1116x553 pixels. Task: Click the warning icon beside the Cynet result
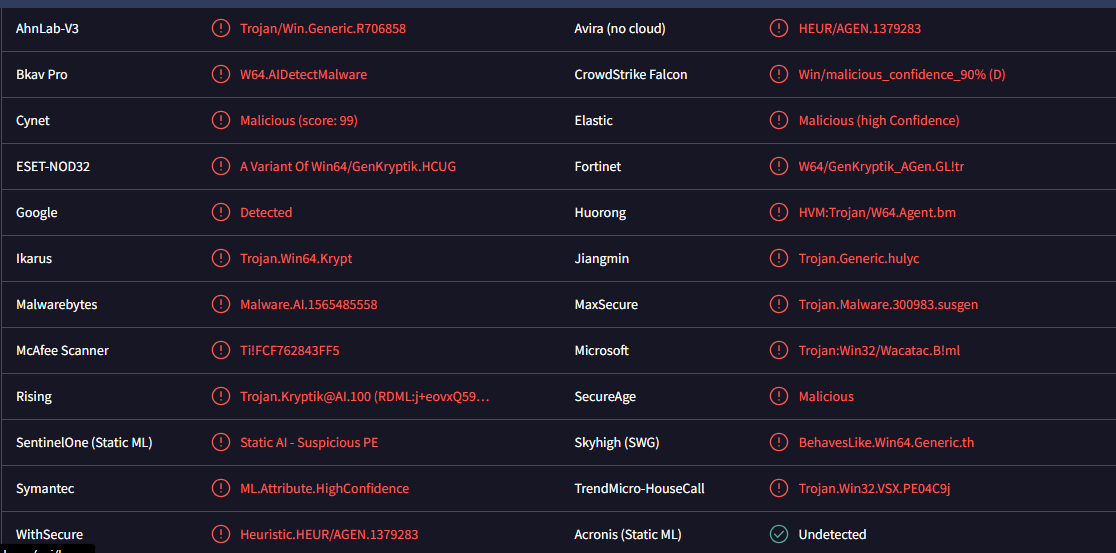(x=221, y=120)
